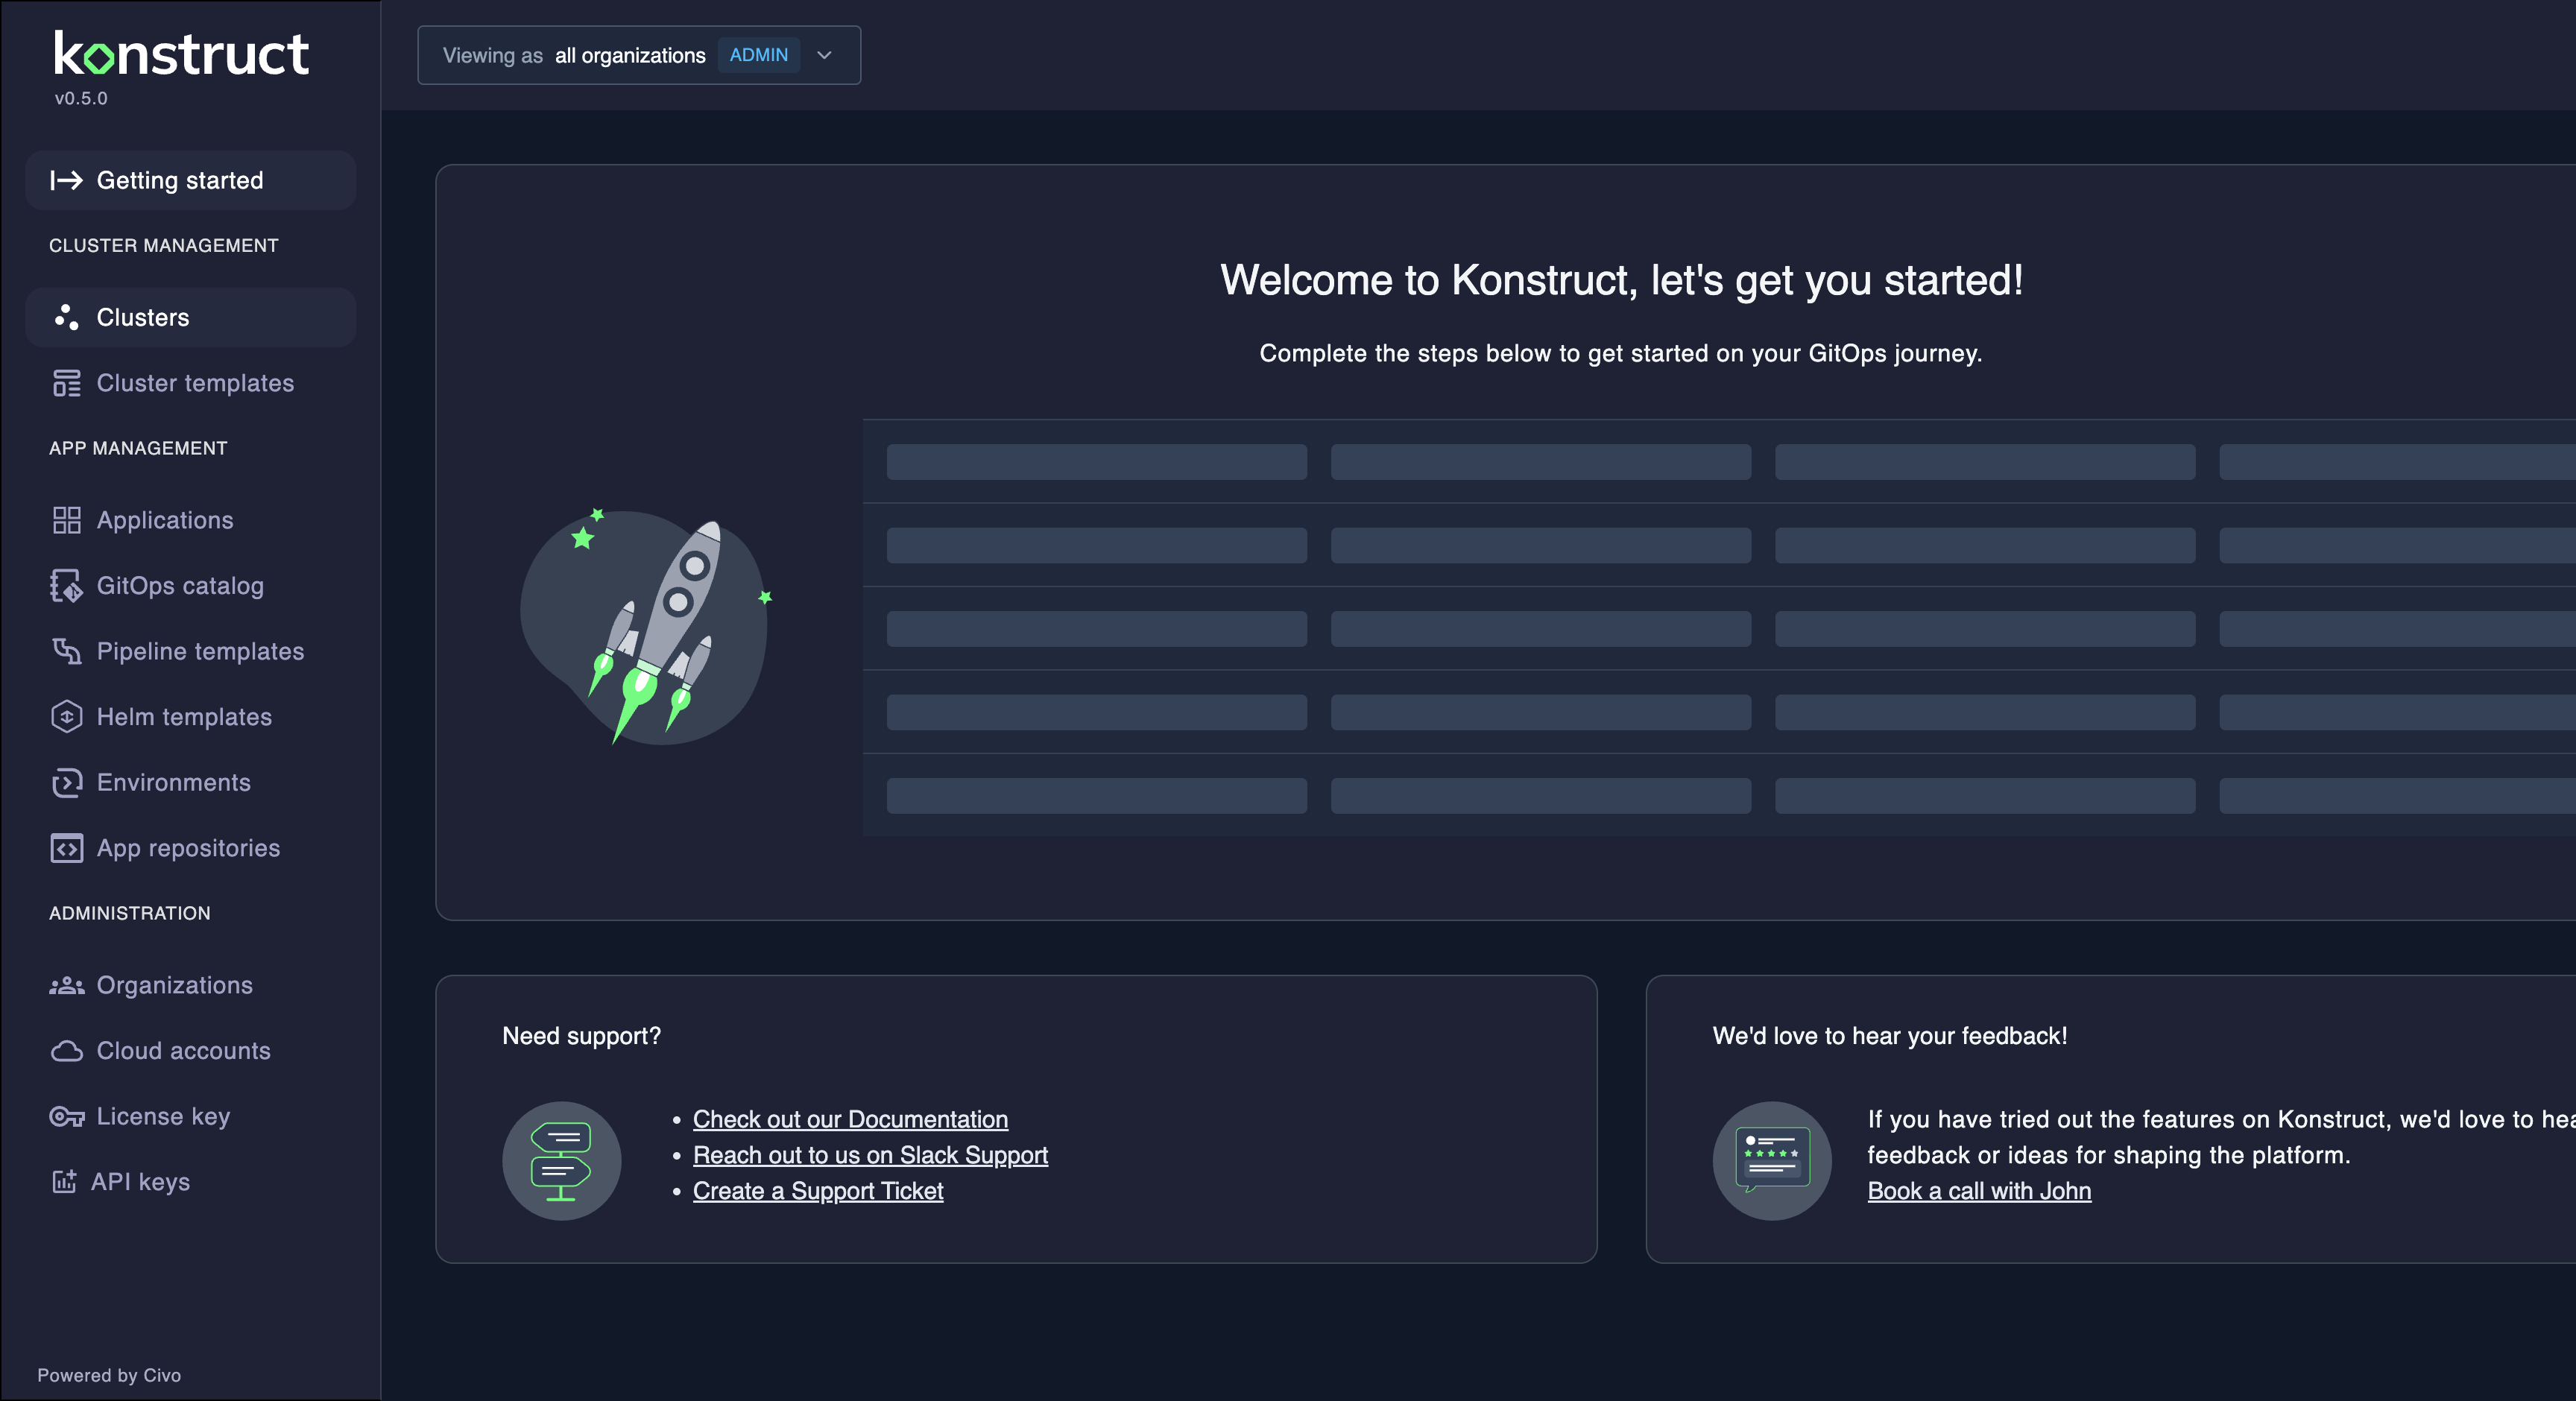Click the feedback star-rating icon

pyautogui.click(x=1772, y=1161)
